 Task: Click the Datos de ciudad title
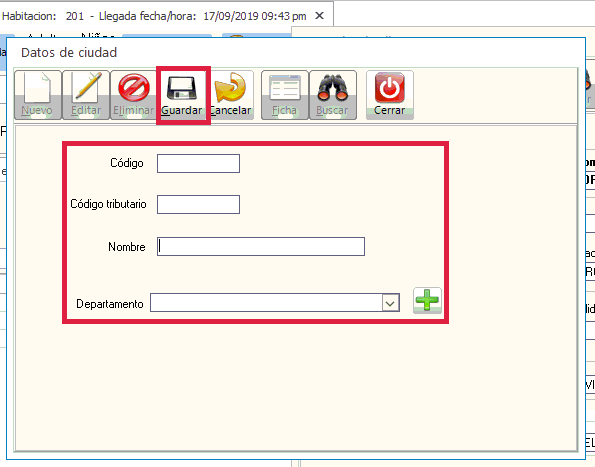(x=69, y=52)
